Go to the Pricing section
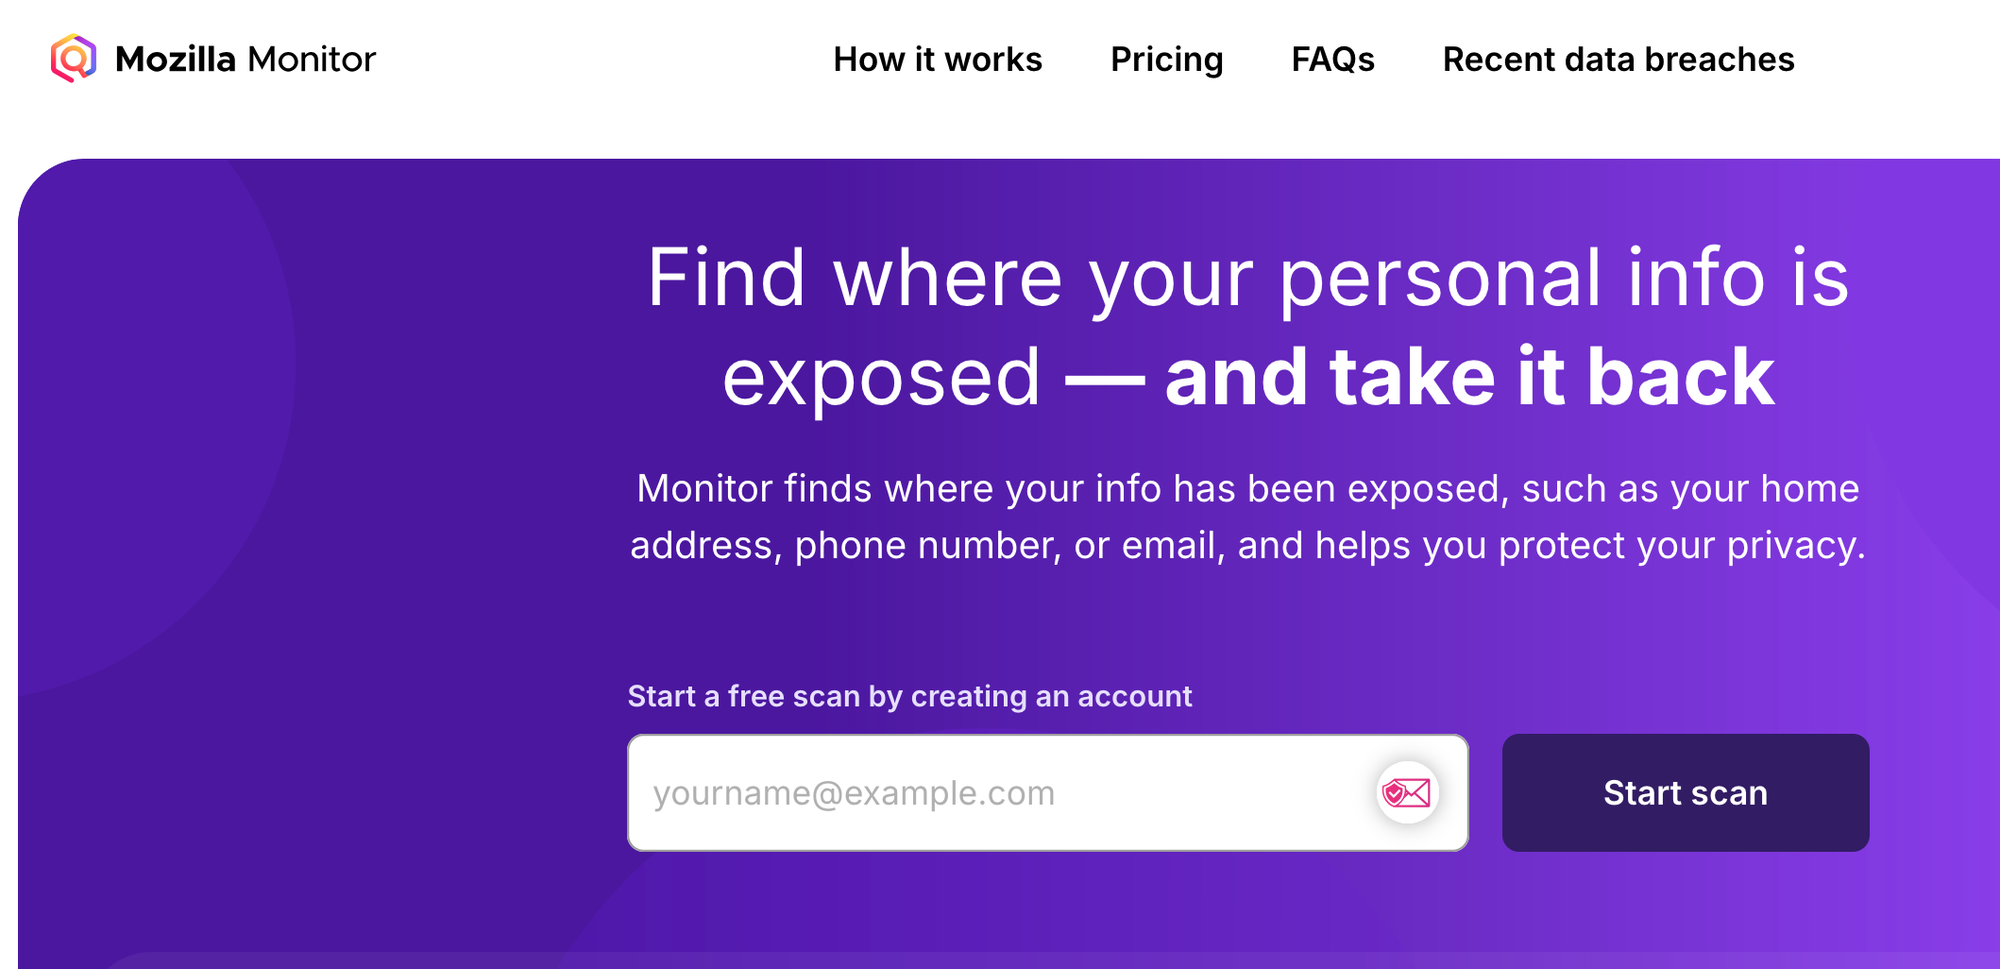2000x969 pixels. point(1166,60)
